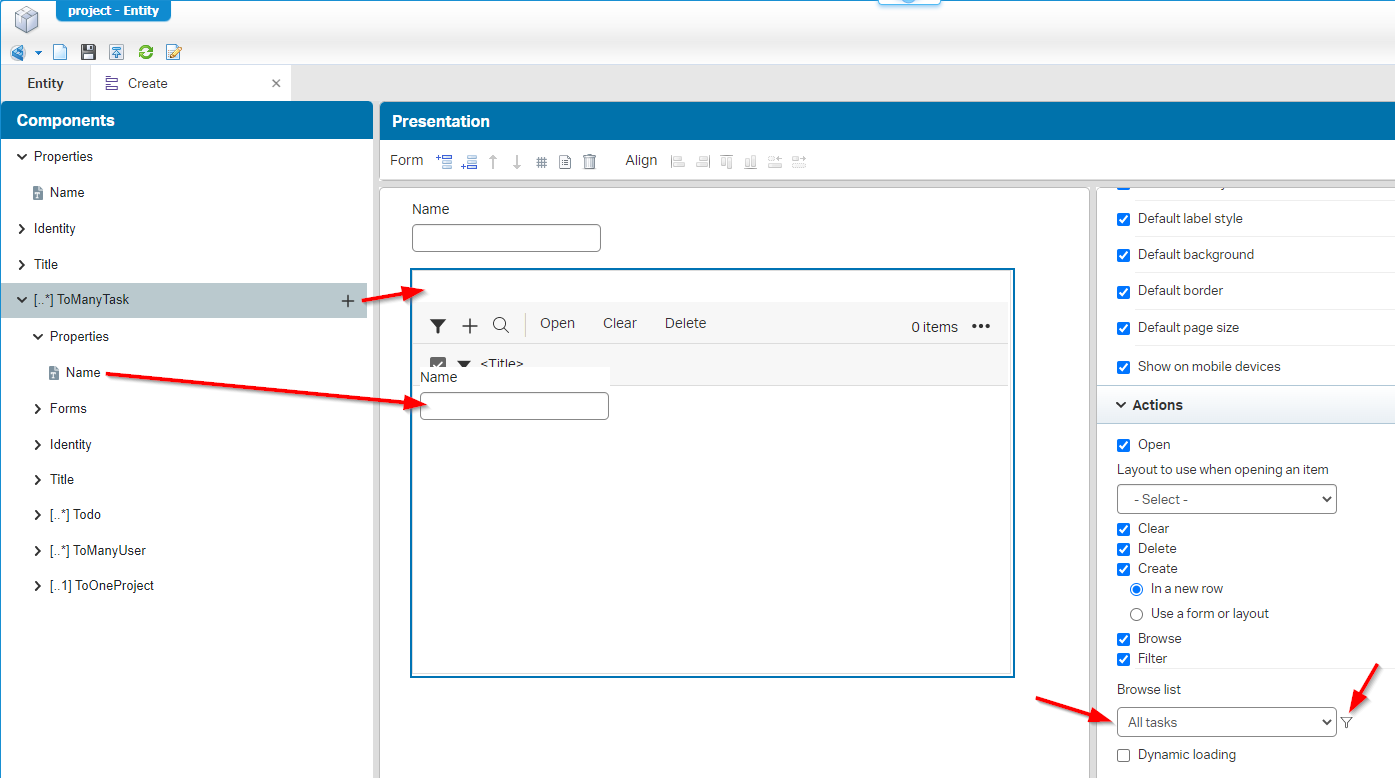1395x778 pixels.
Task: Click the grid icon in the Form toolbar
Action: pyautogui.click(x=541, y=161)
